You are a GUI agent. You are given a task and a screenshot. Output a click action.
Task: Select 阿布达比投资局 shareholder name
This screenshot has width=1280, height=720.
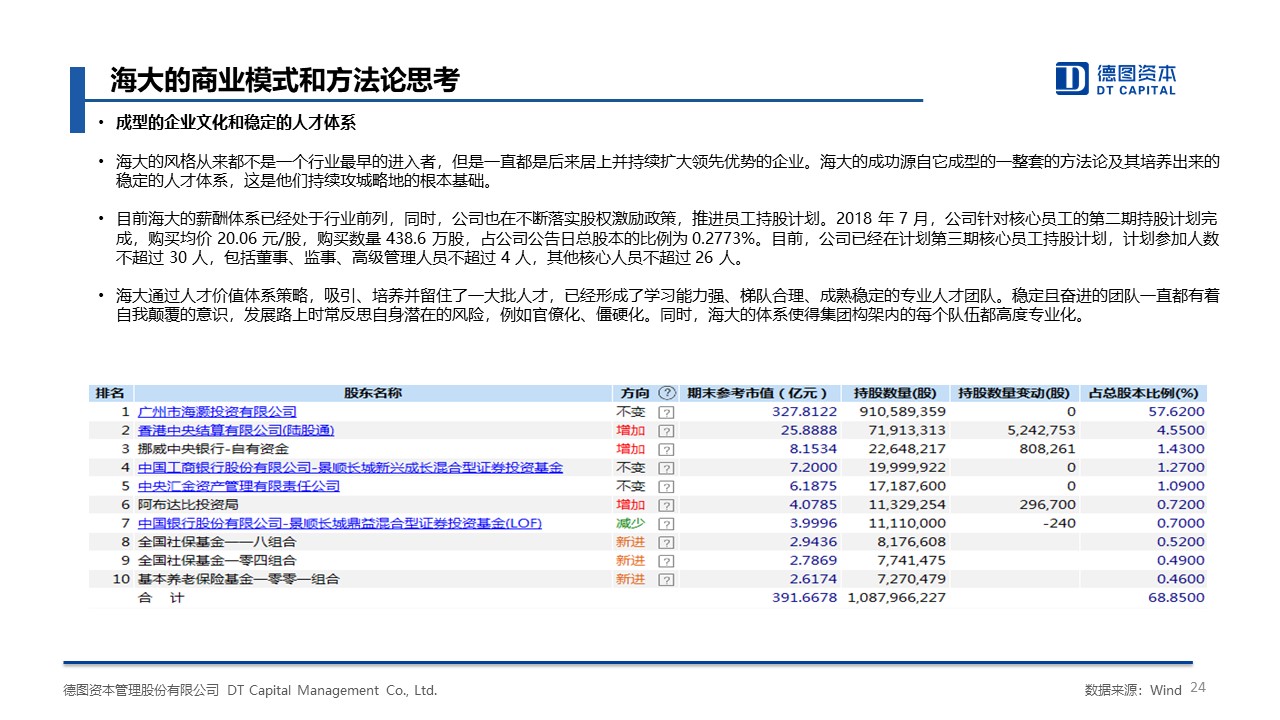coord(187,505)
